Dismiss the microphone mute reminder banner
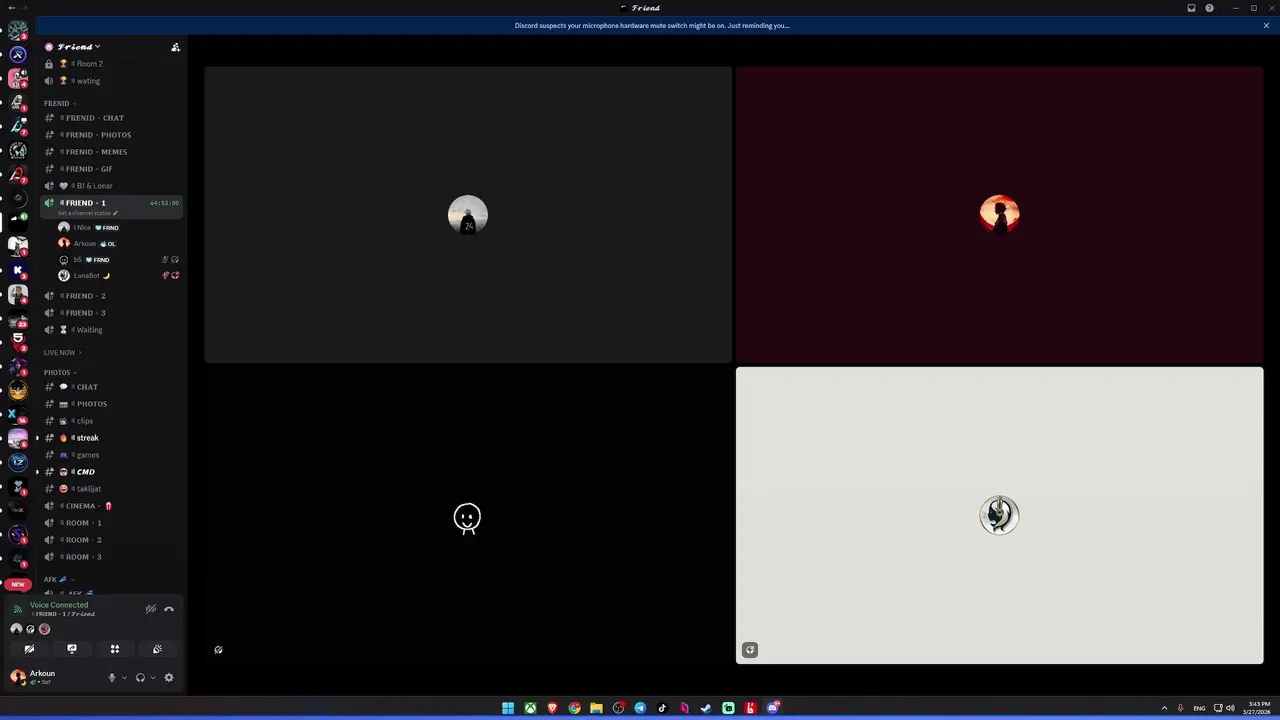This screenshot has width=1280, height=720. click(x=1266, y=26)
